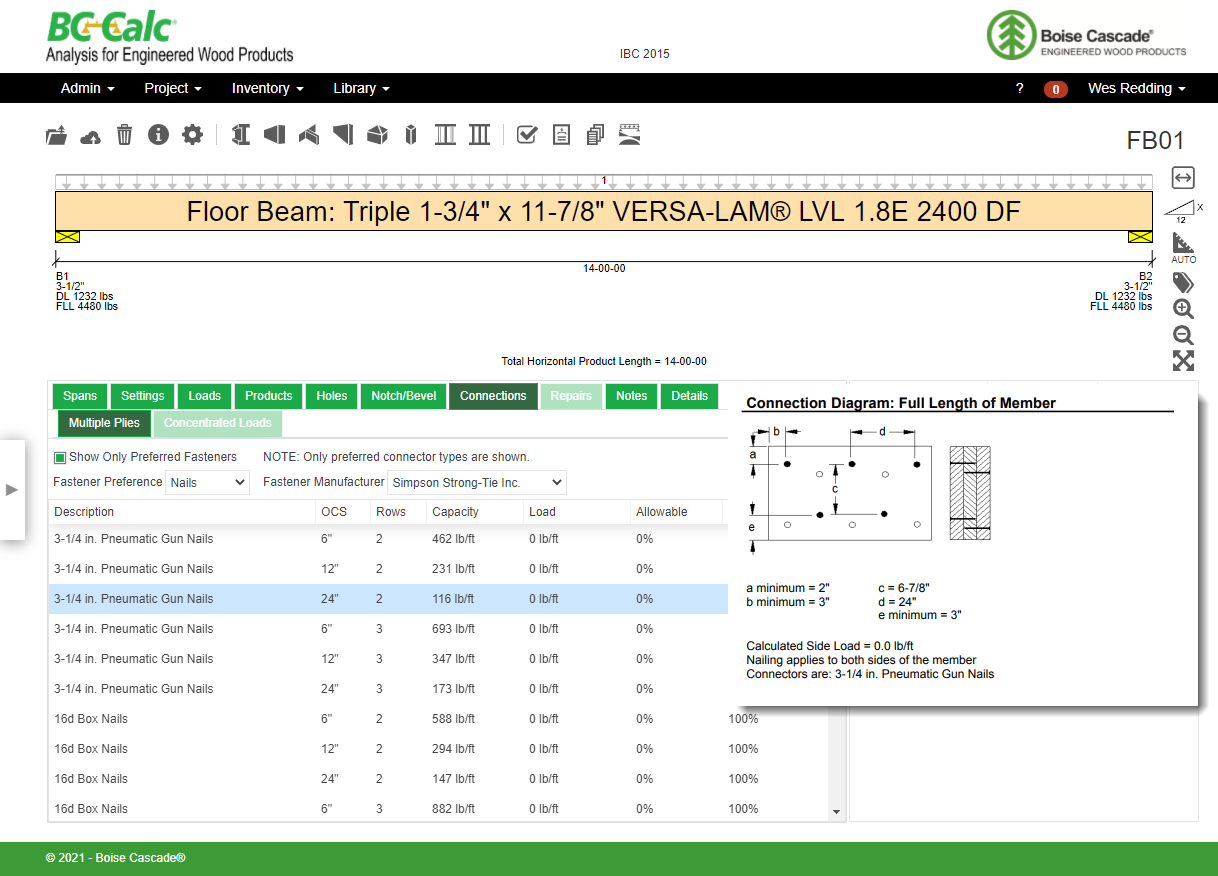The width and height of the screenshot is (1218, 876).
Task: Pick the solid trapezoid member icon left of the folded-panel icon
Action: pos(275,134)
